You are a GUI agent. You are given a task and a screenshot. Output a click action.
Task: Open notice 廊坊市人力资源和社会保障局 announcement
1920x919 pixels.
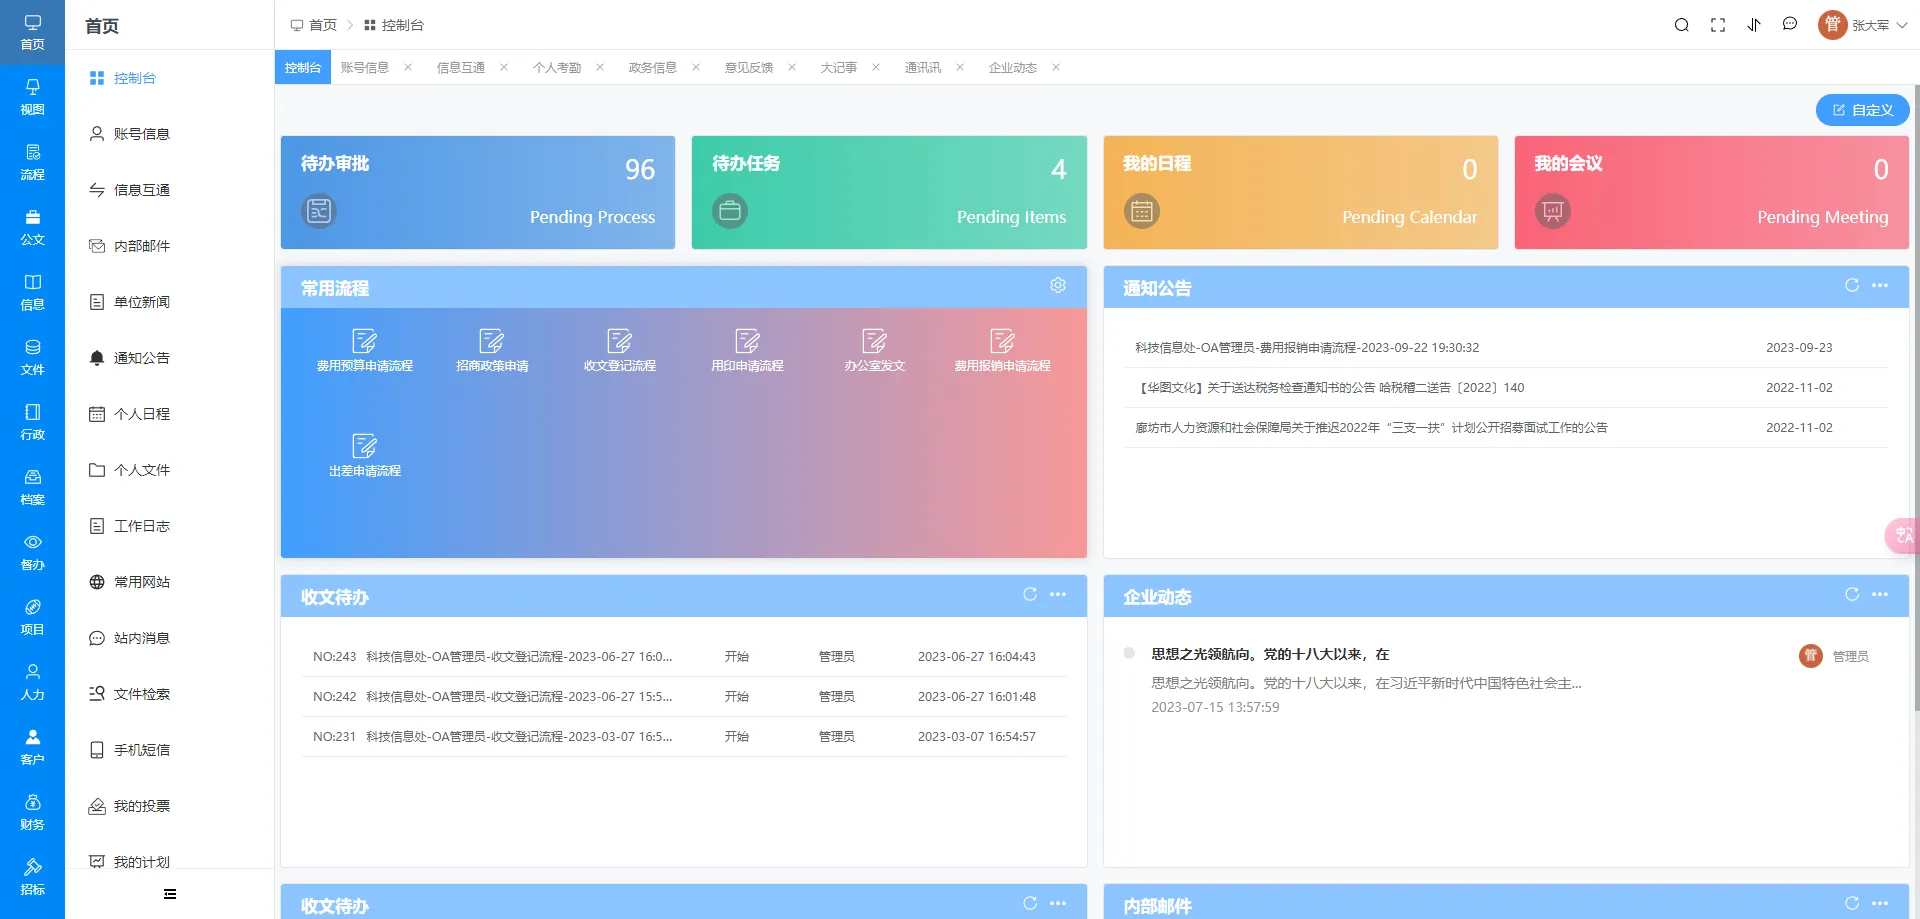click(1370, 428)
